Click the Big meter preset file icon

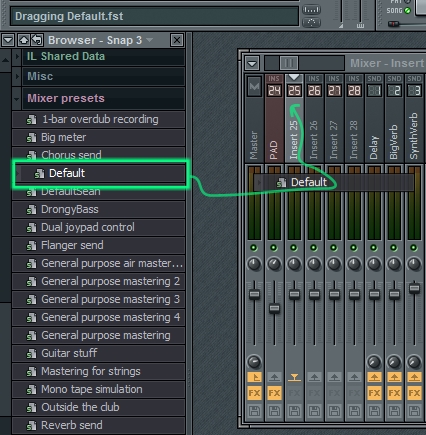point(31,138)
